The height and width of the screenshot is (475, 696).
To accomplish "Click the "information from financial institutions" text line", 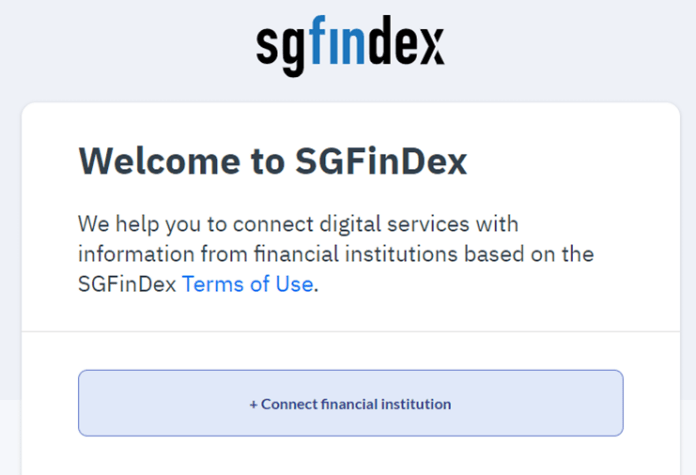I will 268,254.
